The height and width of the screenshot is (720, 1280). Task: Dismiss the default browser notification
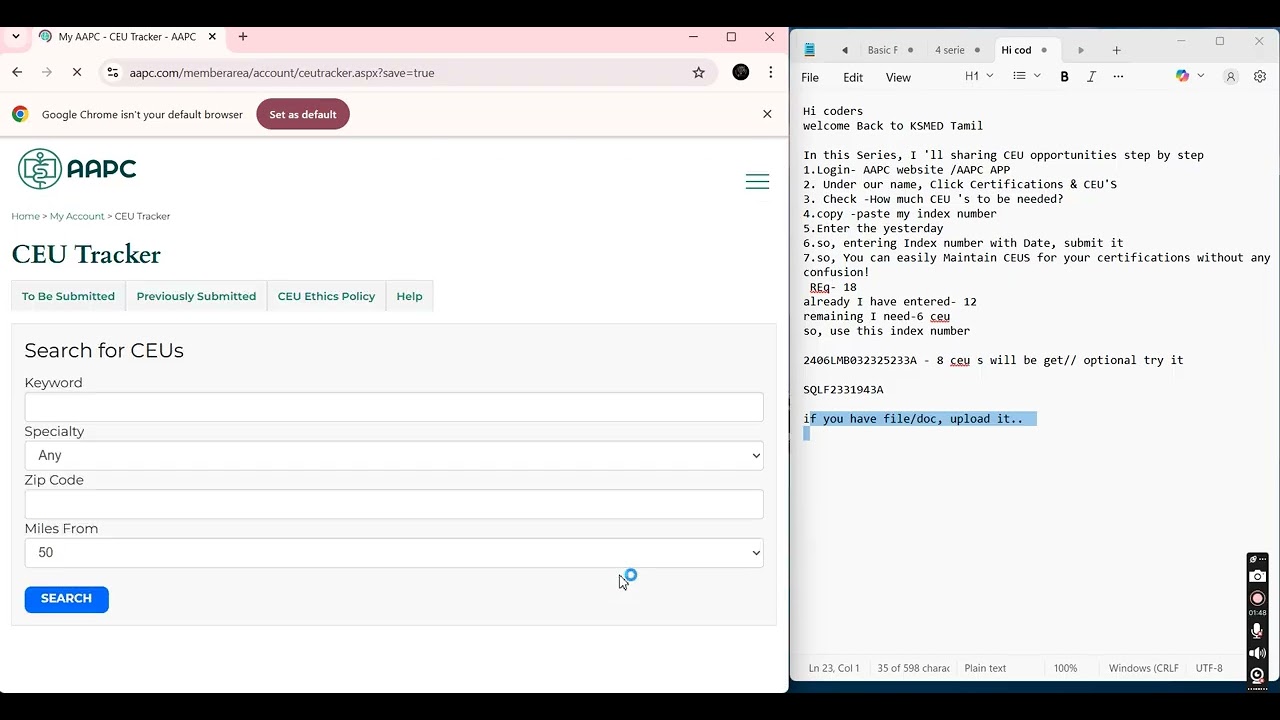(767, 114)
